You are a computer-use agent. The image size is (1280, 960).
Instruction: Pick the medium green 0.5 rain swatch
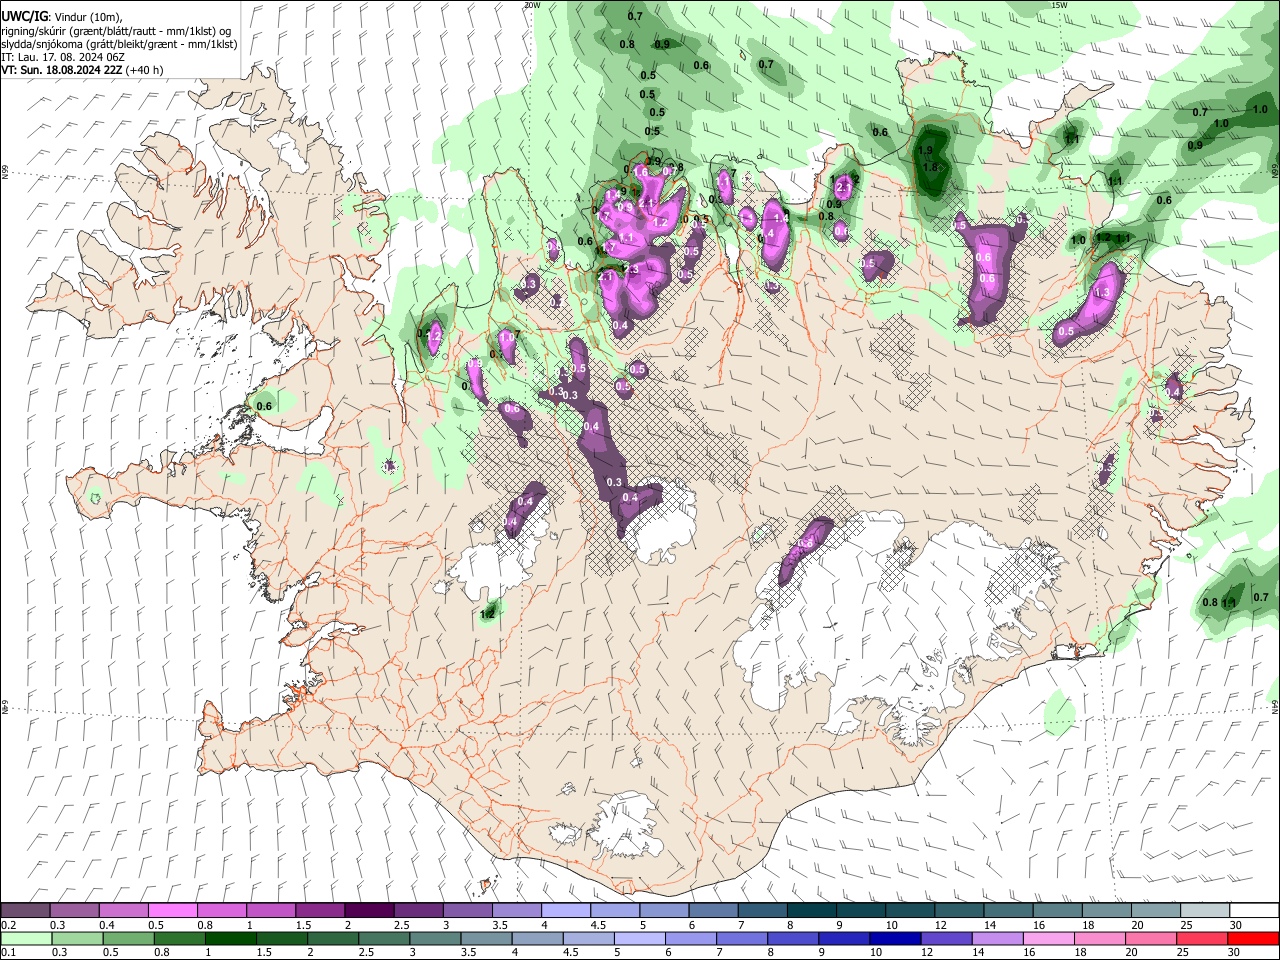point(128,939)
